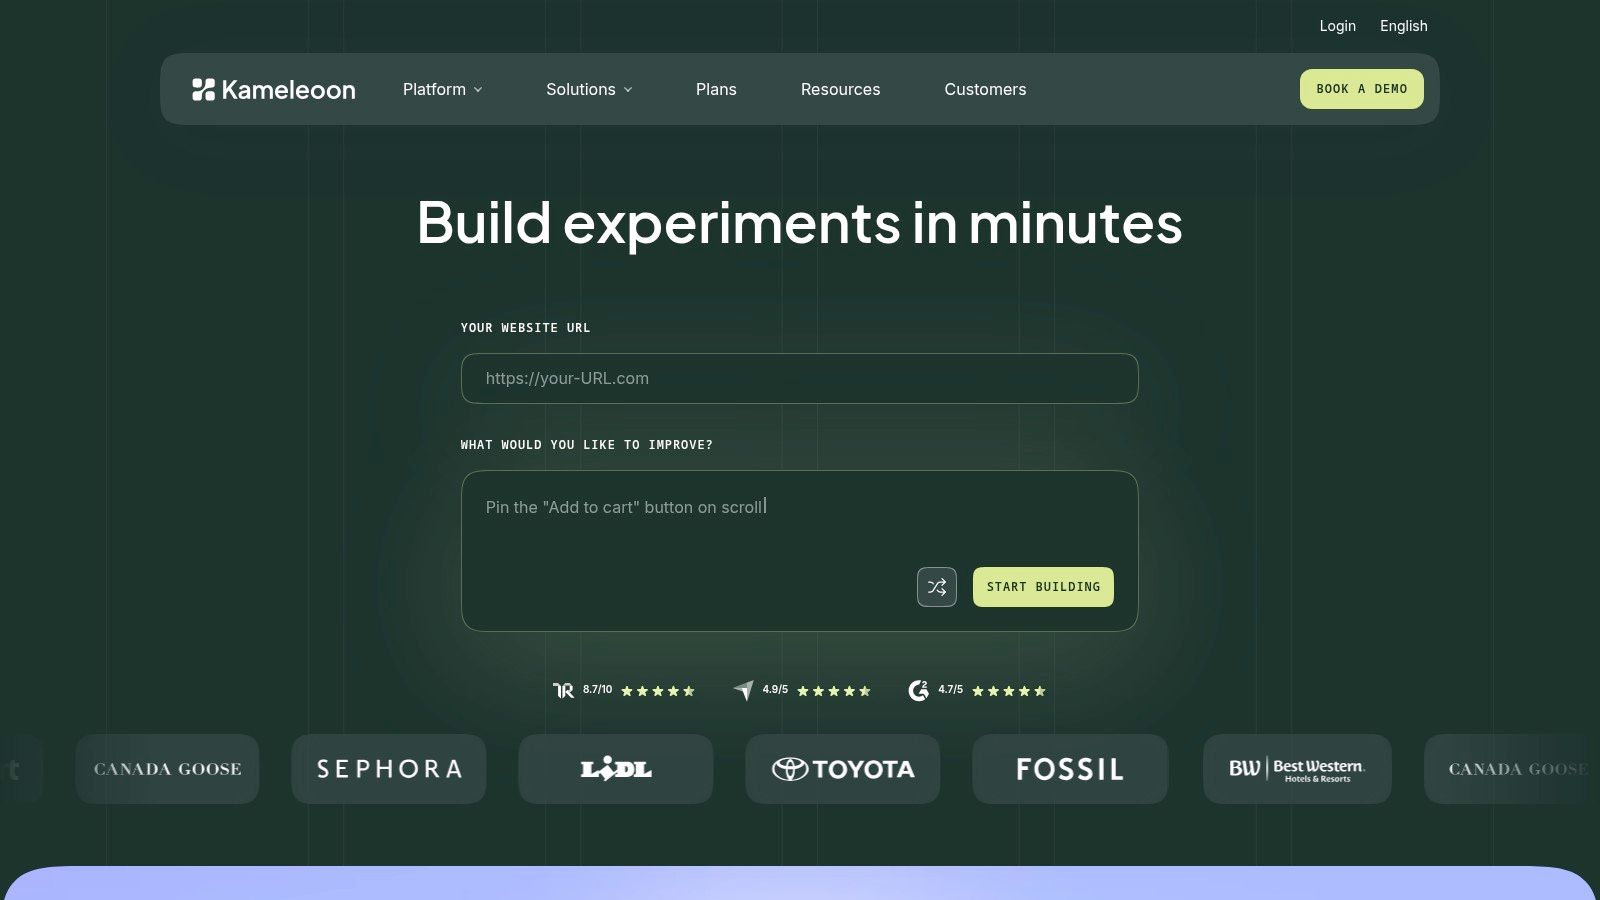Expand the Solutions dropdown chevron

coord(628,90)
